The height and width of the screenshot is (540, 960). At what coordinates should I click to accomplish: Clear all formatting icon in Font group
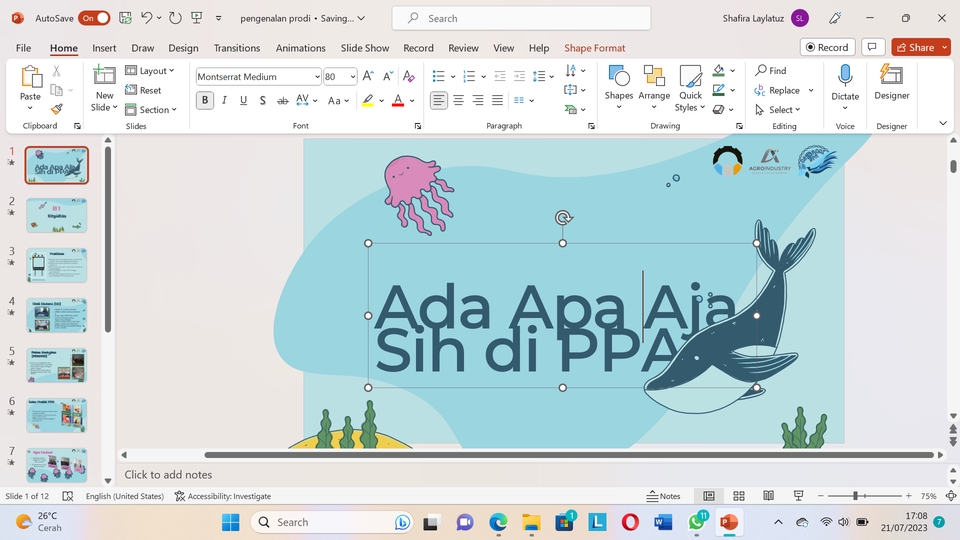(x=408, y=76)
